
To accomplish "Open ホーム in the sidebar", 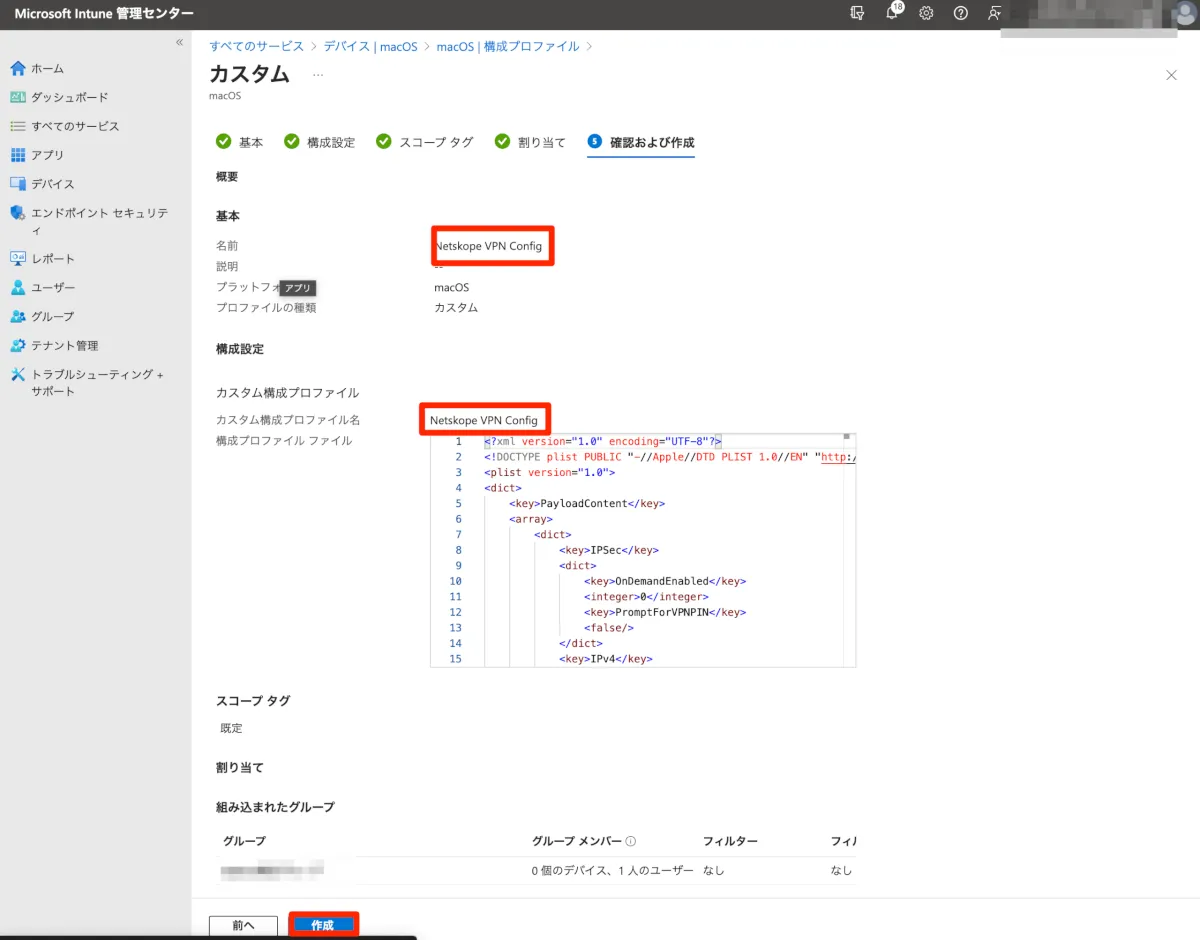I will coord(47,68).
